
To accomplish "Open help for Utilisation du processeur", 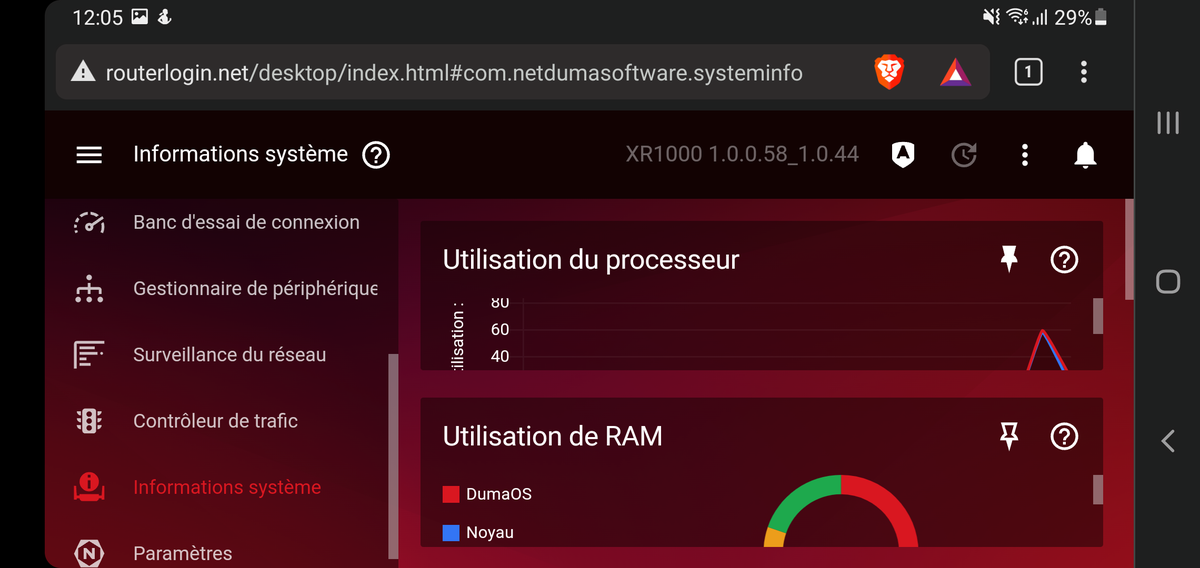I will 1065,260.
